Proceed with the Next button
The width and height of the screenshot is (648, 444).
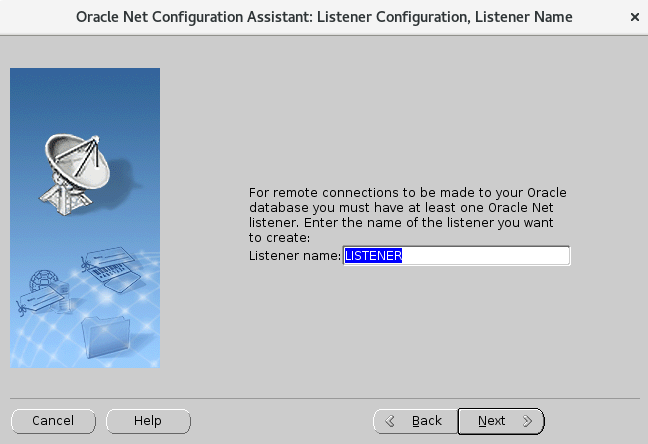click(x=501, y=421)
